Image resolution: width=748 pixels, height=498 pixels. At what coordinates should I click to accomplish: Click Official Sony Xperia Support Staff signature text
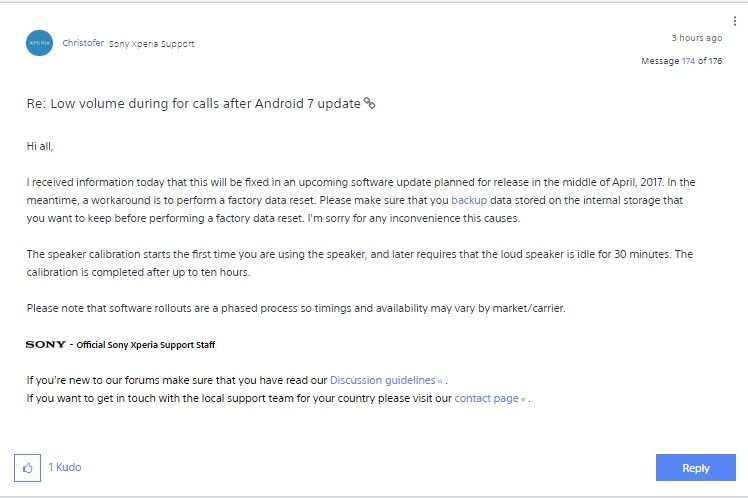point(145,345)
